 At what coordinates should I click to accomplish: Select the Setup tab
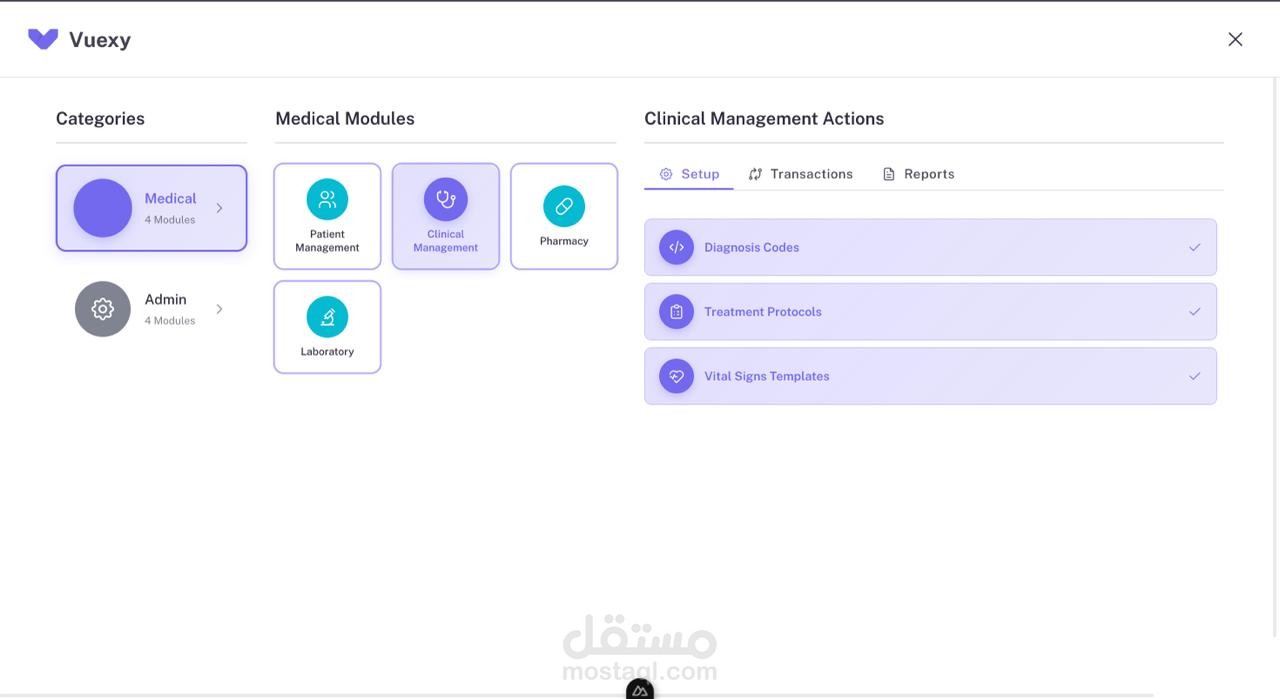(690, 174)
